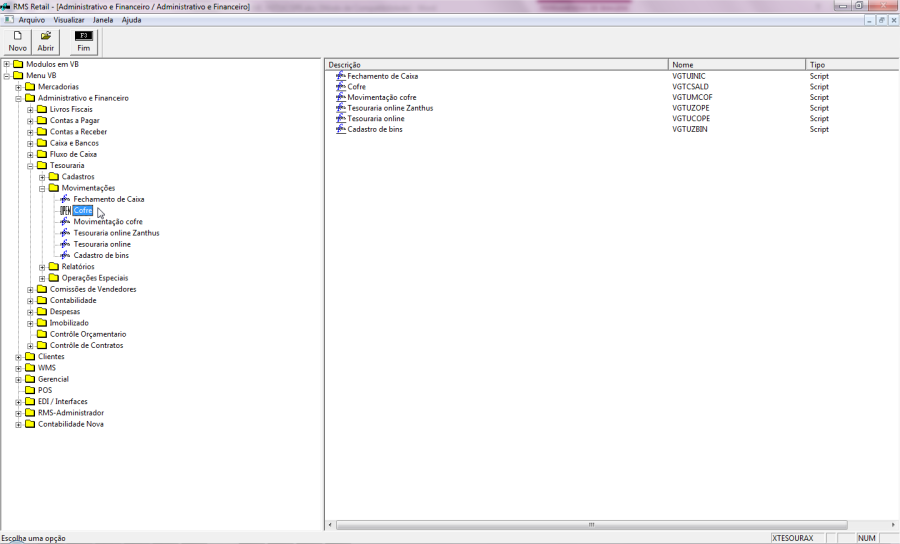Select the Gerencial tree item
Viewport: 900px width, 544px height.
pyautogui.click(x=53, y=379)
